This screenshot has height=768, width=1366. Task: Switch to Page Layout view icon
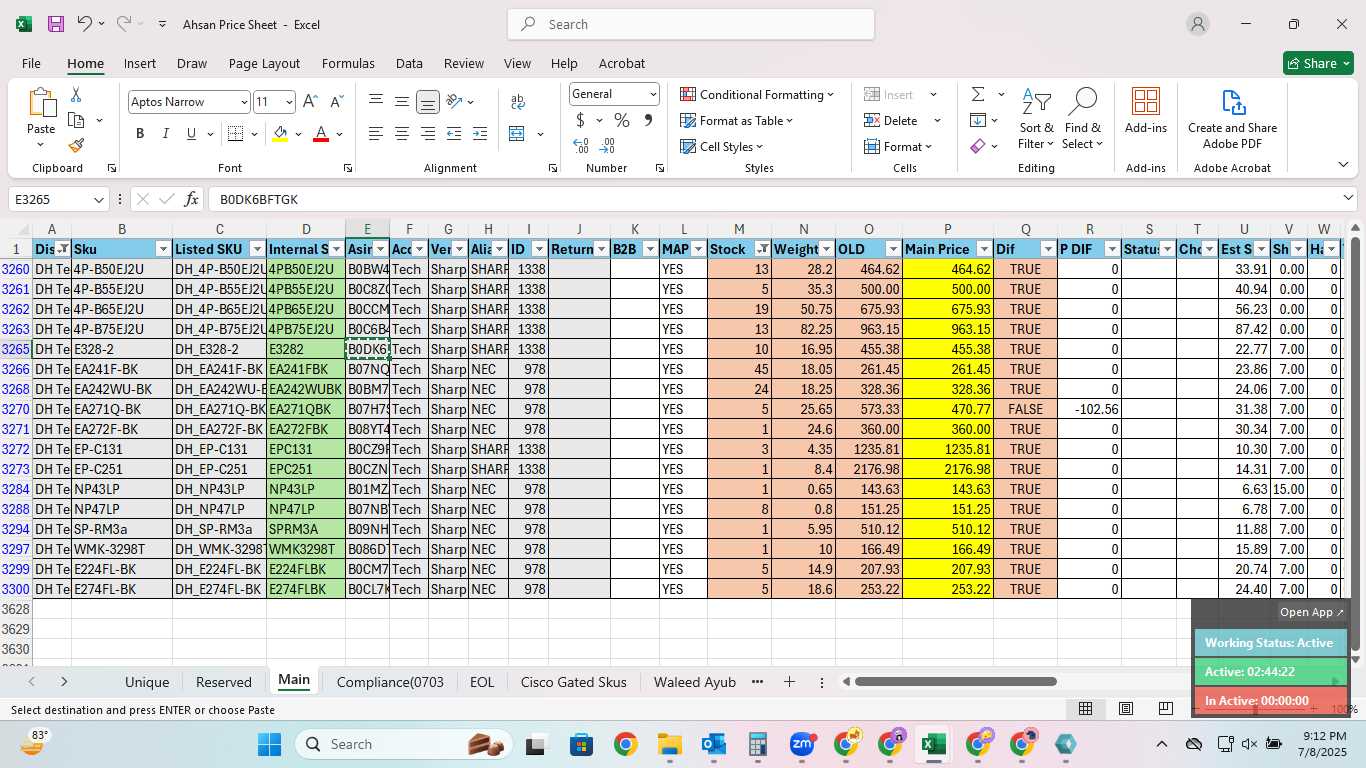tap(1125, 709)
